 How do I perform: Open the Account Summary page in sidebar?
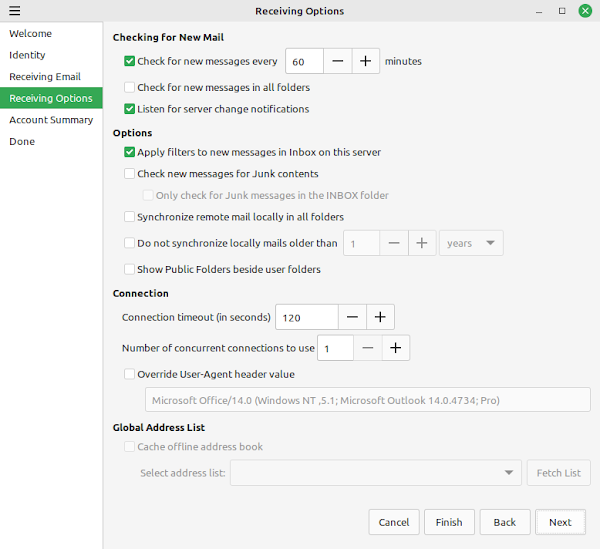(51, 120)
